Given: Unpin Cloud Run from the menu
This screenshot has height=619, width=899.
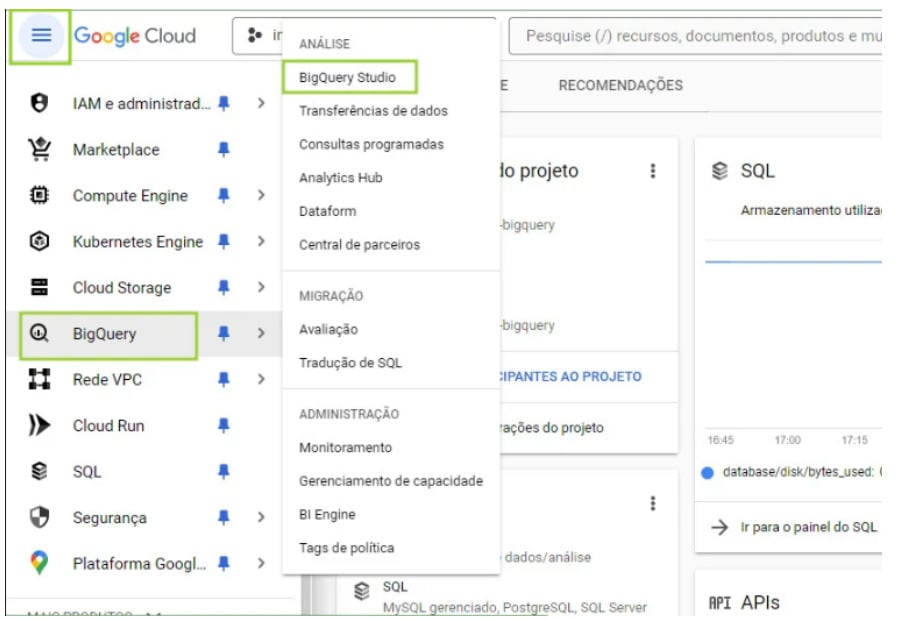Looking at the screenshot, I should point(224,425).
